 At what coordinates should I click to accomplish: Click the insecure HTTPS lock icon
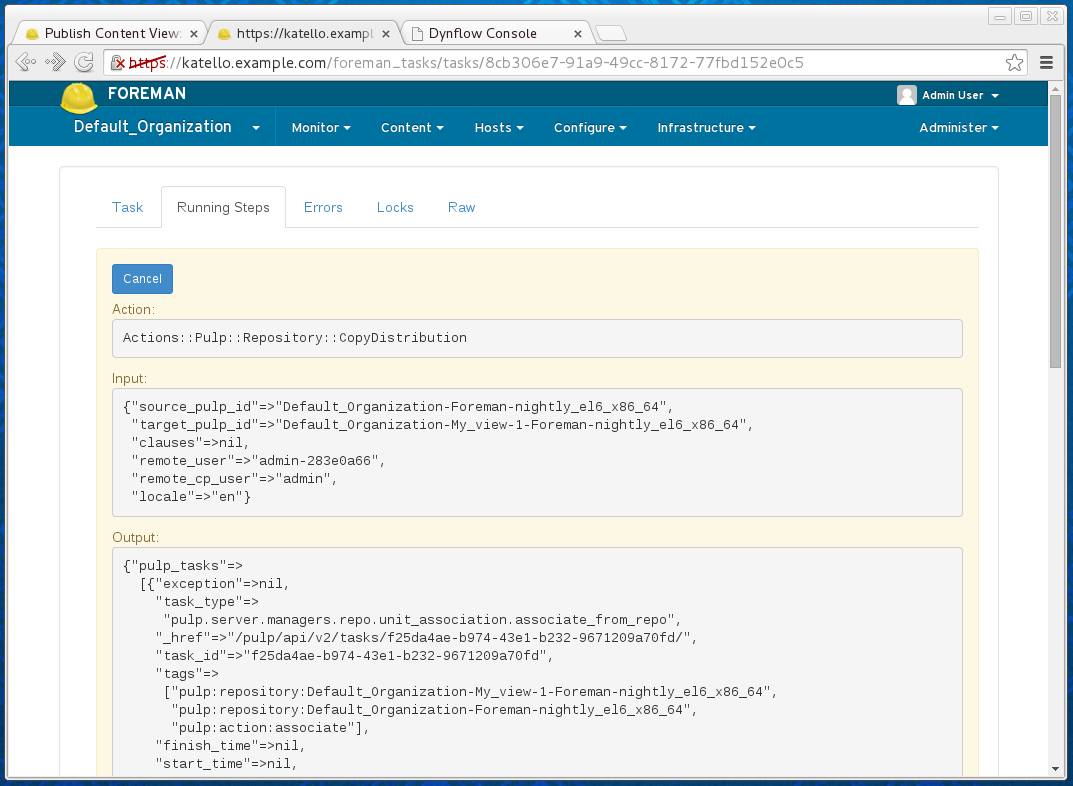[118, 63]
